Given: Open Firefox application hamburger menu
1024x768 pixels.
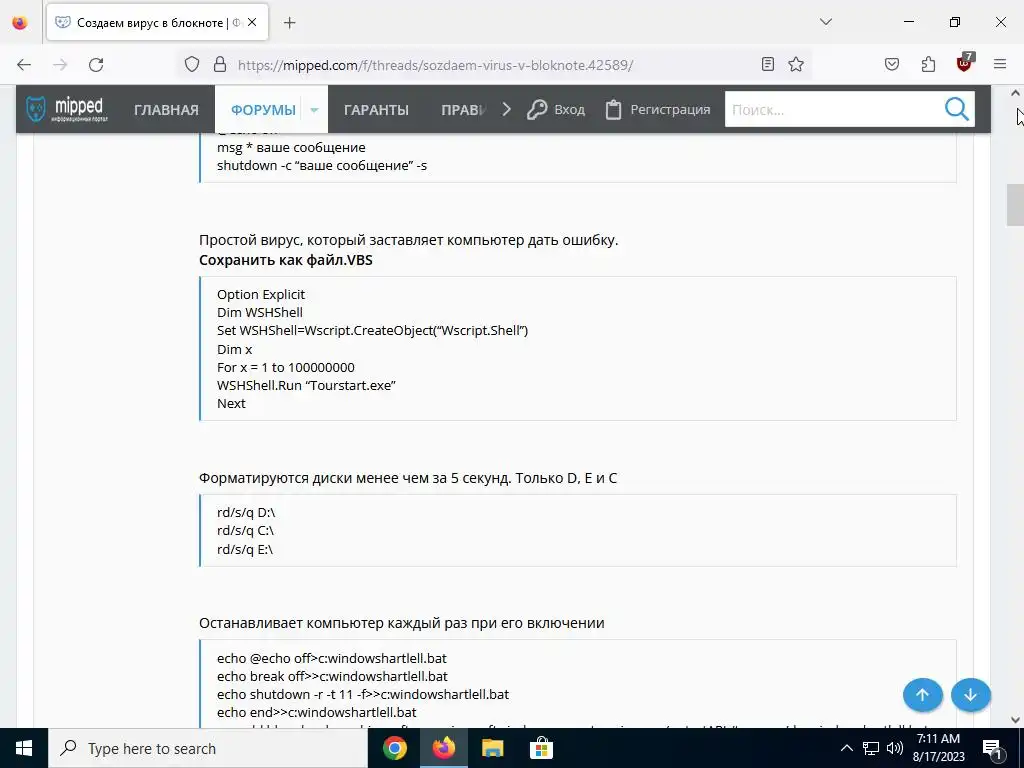Looking at the screenshot, I should click(1000, 64).
